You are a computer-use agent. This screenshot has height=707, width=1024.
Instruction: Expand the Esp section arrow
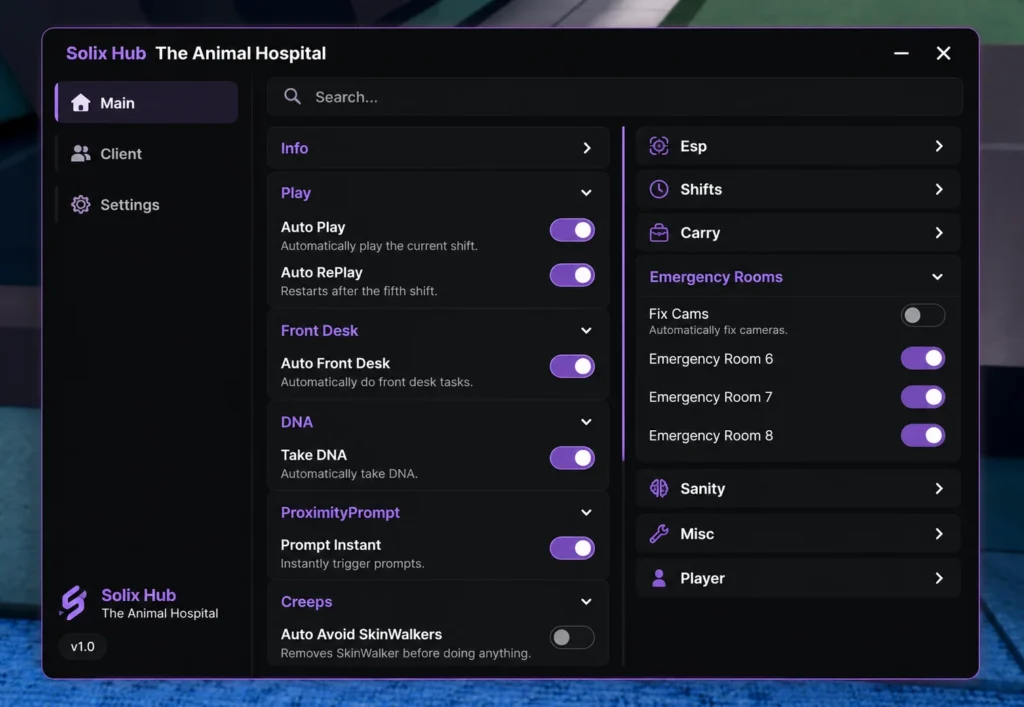pos(938,146)
